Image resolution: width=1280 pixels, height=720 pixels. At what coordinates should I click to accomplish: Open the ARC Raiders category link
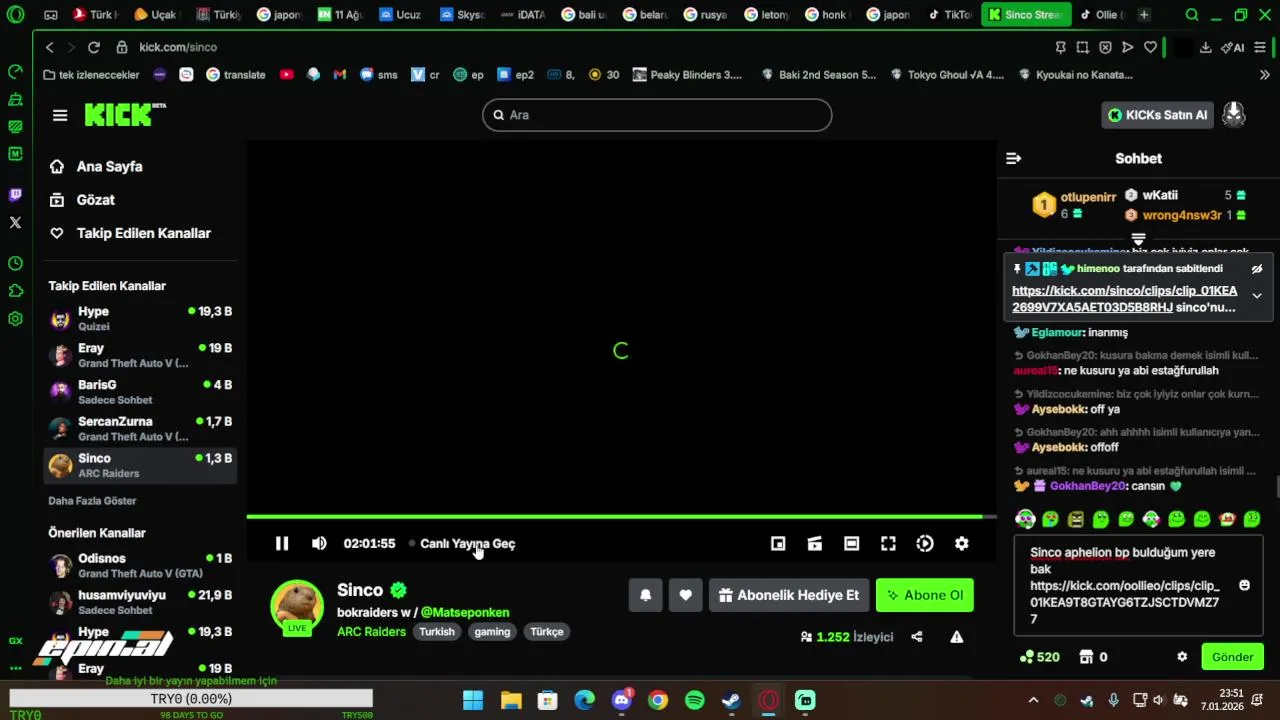click(x=371, y=631)
